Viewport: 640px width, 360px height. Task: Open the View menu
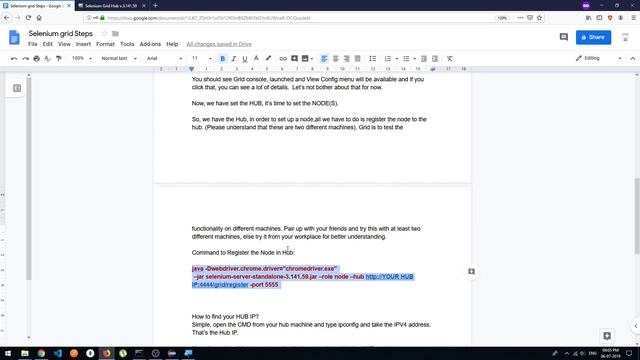tap(64, 44)
